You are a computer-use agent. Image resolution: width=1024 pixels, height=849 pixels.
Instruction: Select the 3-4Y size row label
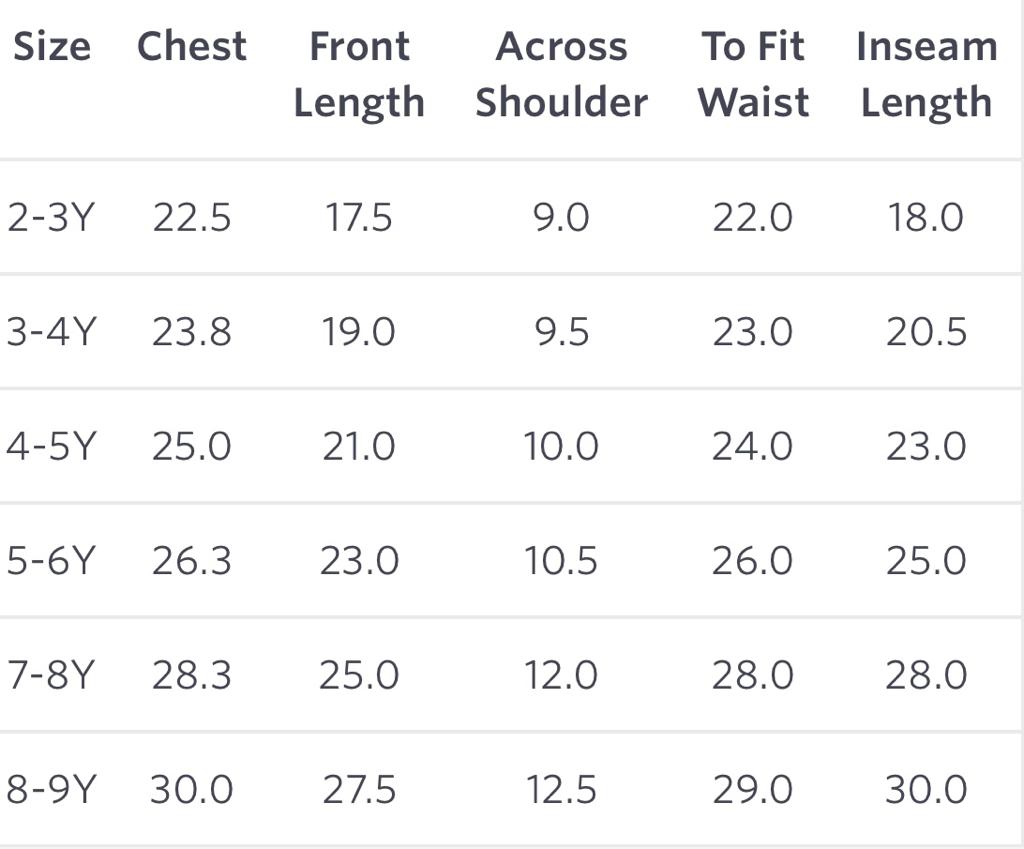click(49, 332)
